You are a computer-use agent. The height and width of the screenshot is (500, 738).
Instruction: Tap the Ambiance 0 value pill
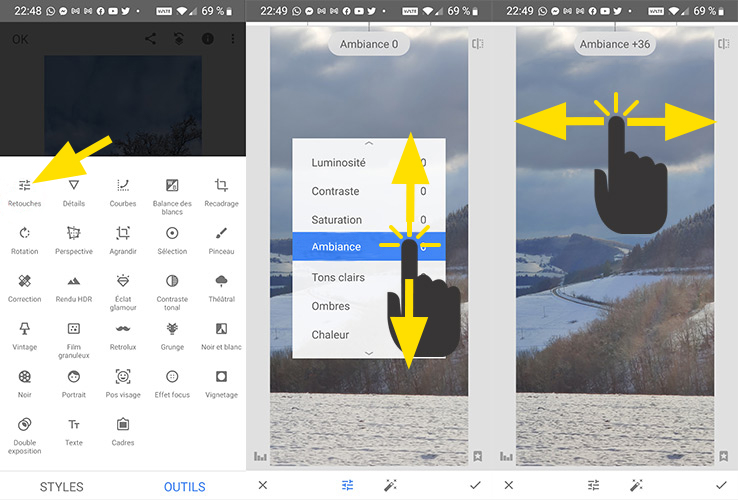(369, 44)
